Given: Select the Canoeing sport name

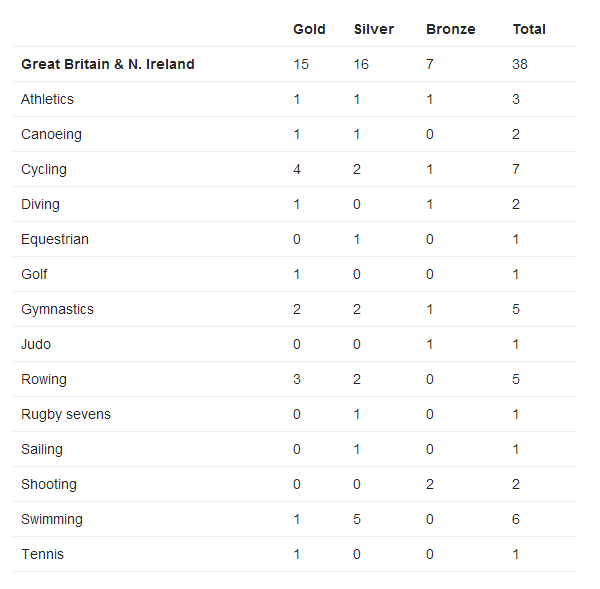Looking at the screenshot, I should tap(51, 134).
